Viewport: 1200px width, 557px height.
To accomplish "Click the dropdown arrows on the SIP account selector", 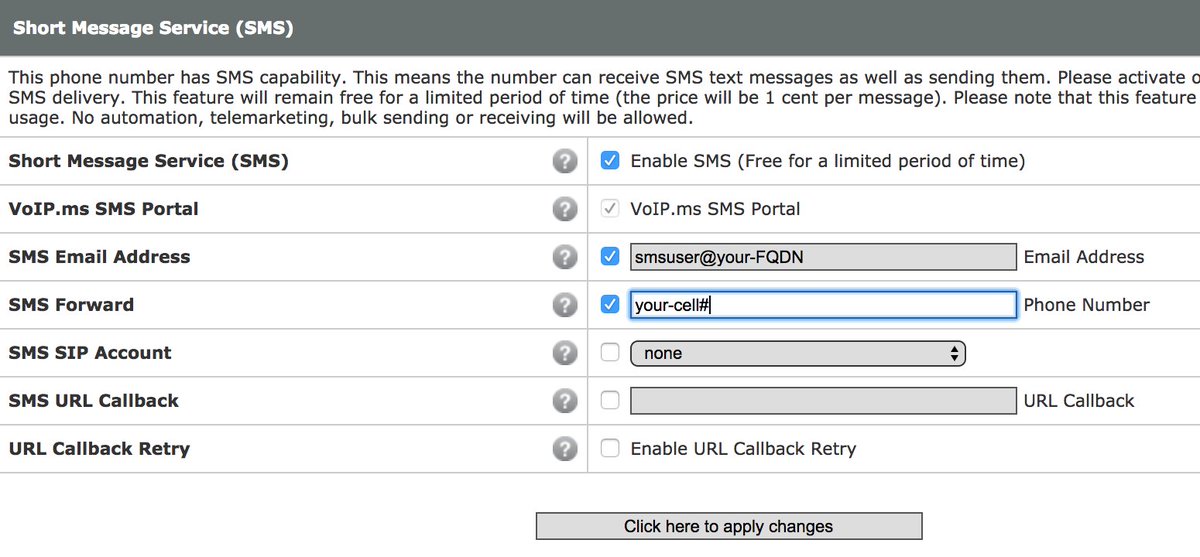I will click(x=955, y=353).
